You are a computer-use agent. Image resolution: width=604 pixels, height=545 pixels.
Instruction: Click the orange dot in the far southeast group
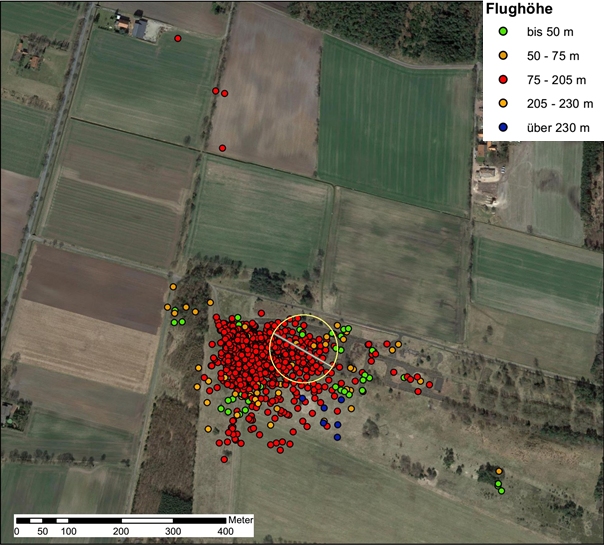coord(499,471)
